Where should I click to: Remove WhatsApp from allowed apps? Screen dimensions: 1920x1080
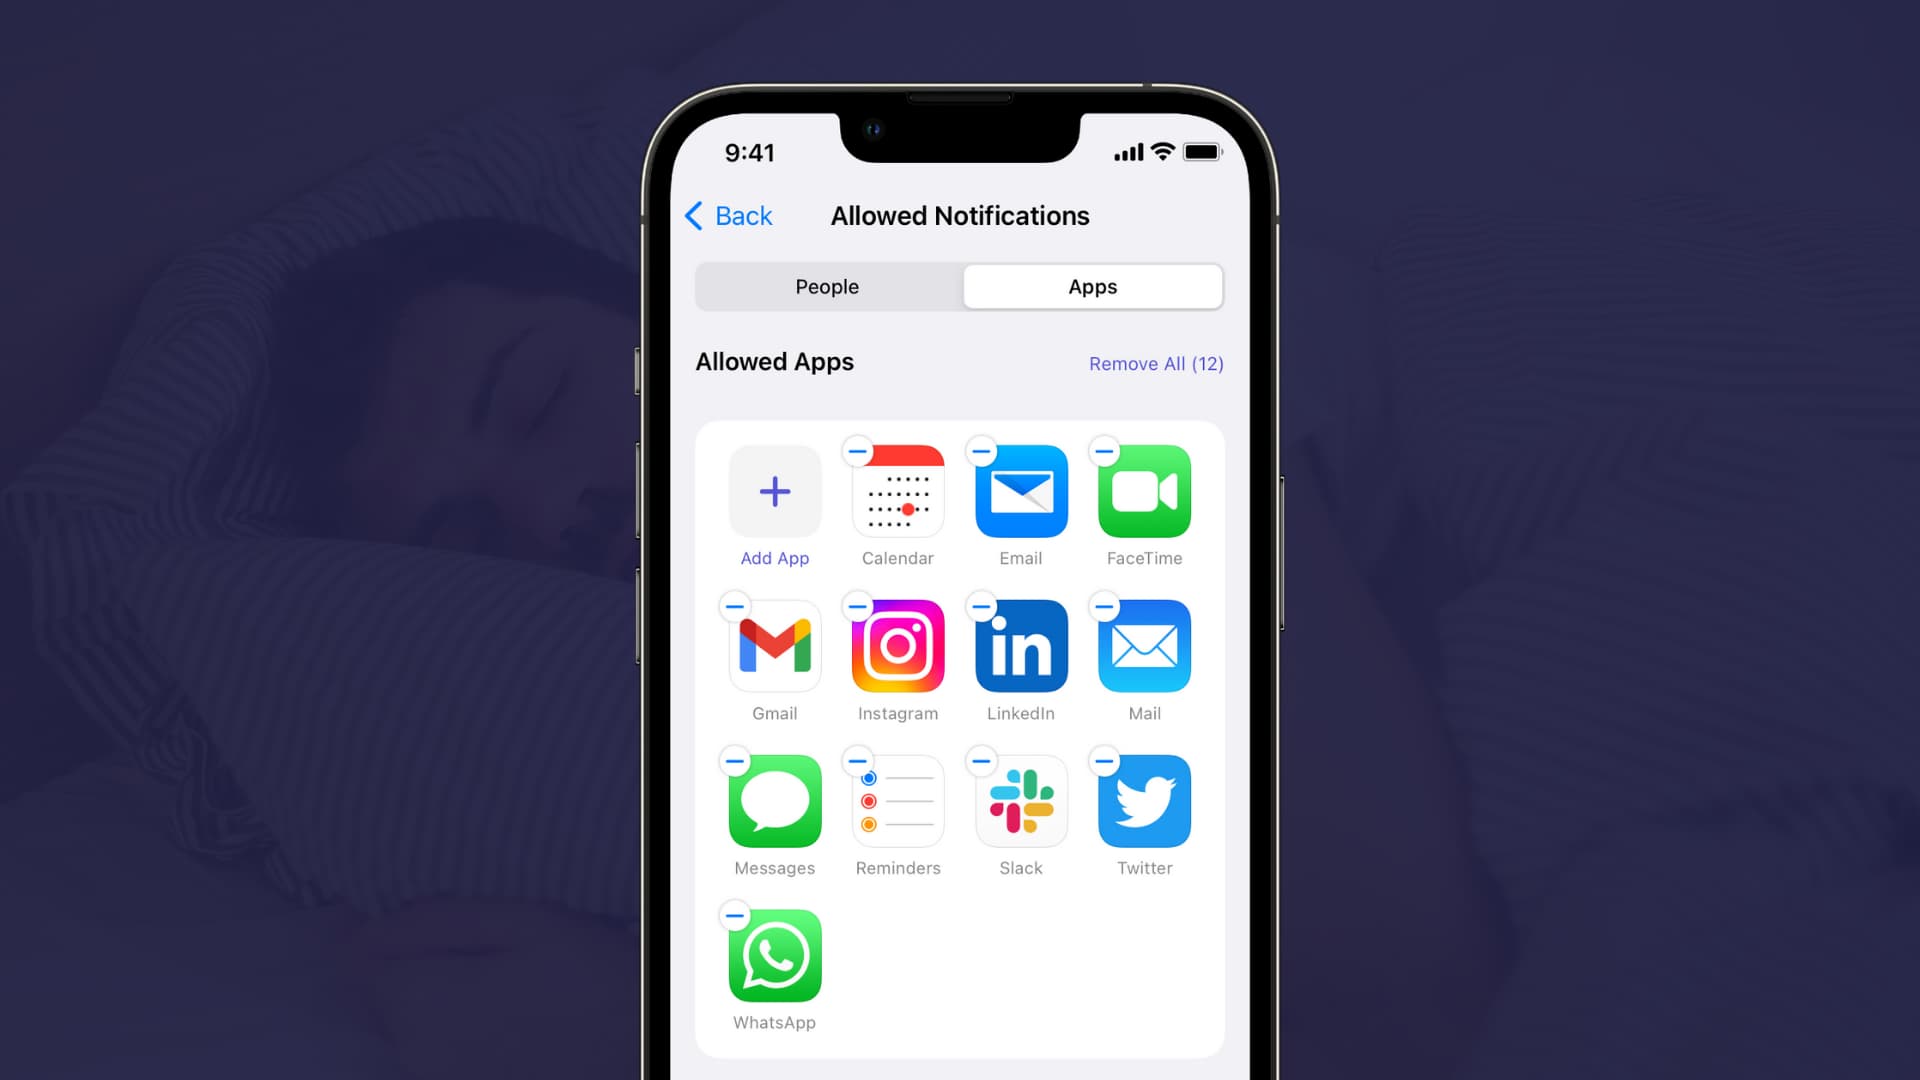tap(735, 915)
